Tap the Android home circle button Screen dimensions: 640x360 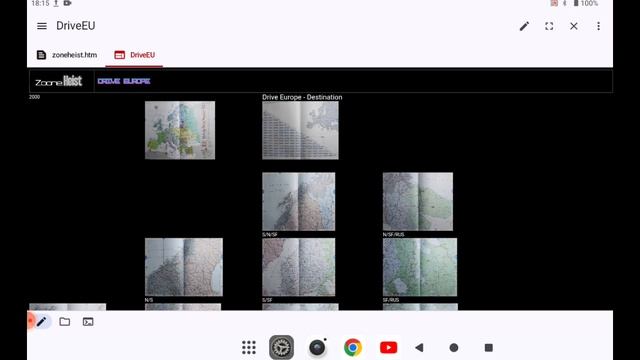click(x=453, y=348)
